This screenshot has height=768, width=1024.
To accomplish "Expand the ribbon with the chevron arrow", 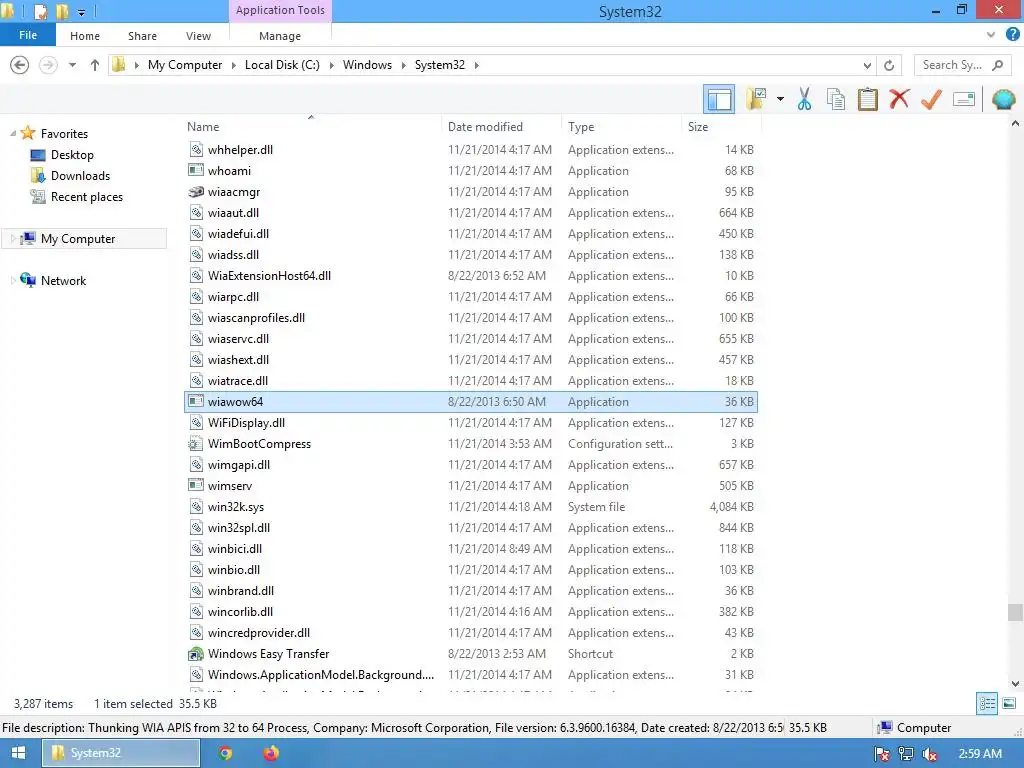I will pos(991,35).
